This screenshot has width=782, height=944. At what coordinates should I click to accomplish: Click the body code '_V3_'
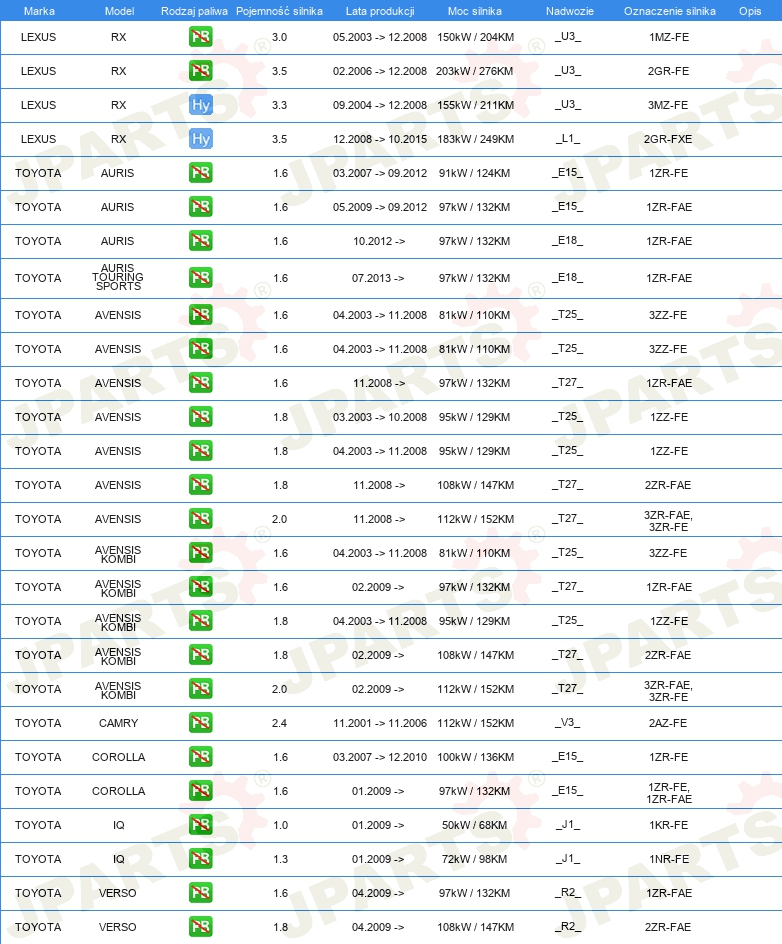tap(568, 722)
